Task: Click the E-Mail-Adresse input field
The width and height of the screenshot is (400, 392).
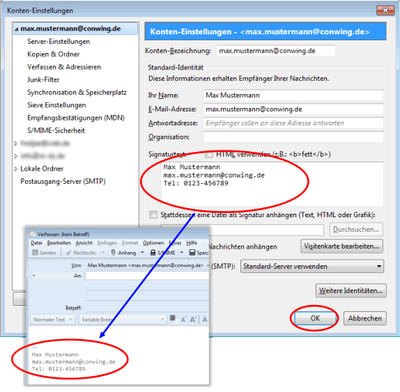Action: (293, 109)
